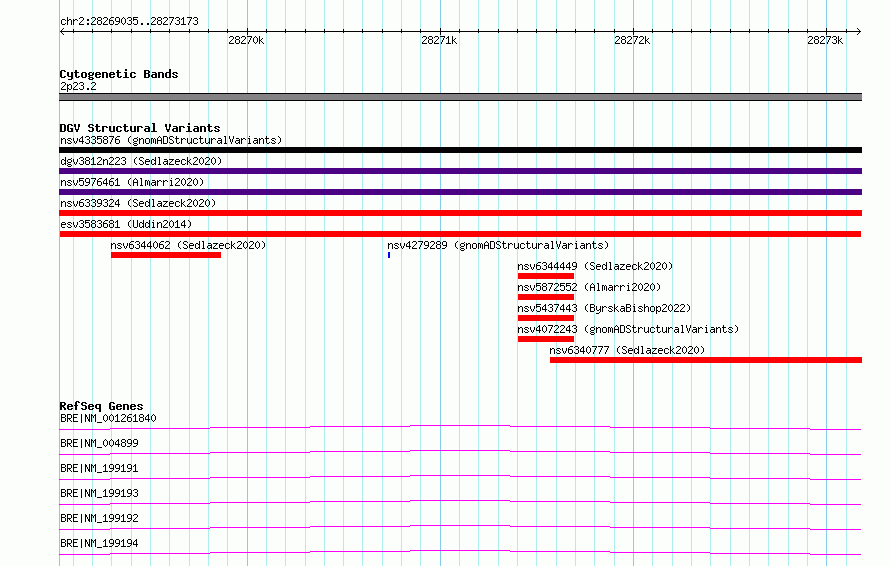The height and width of the screenshot is (566, 890).
Task: Click the 28270k ruler position
Action: 246,40
